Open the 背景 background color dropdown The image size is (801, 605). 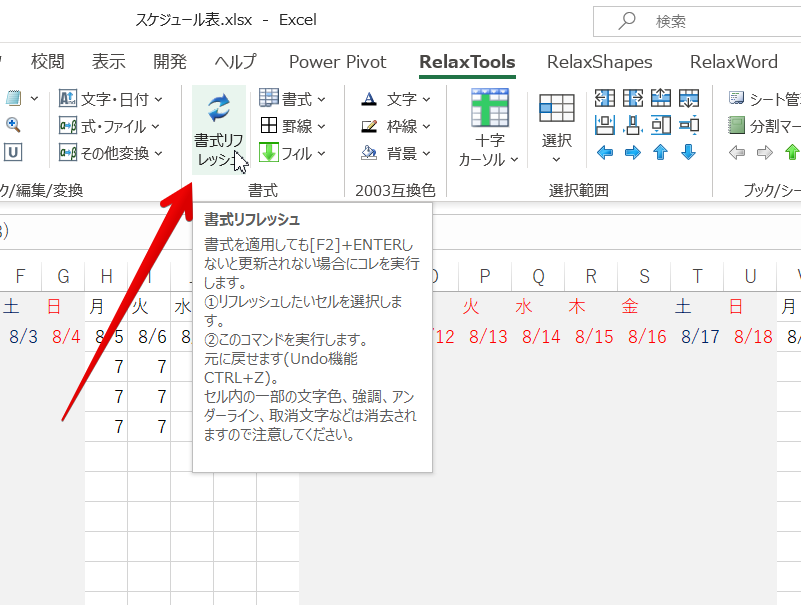(x=396, y=153)
